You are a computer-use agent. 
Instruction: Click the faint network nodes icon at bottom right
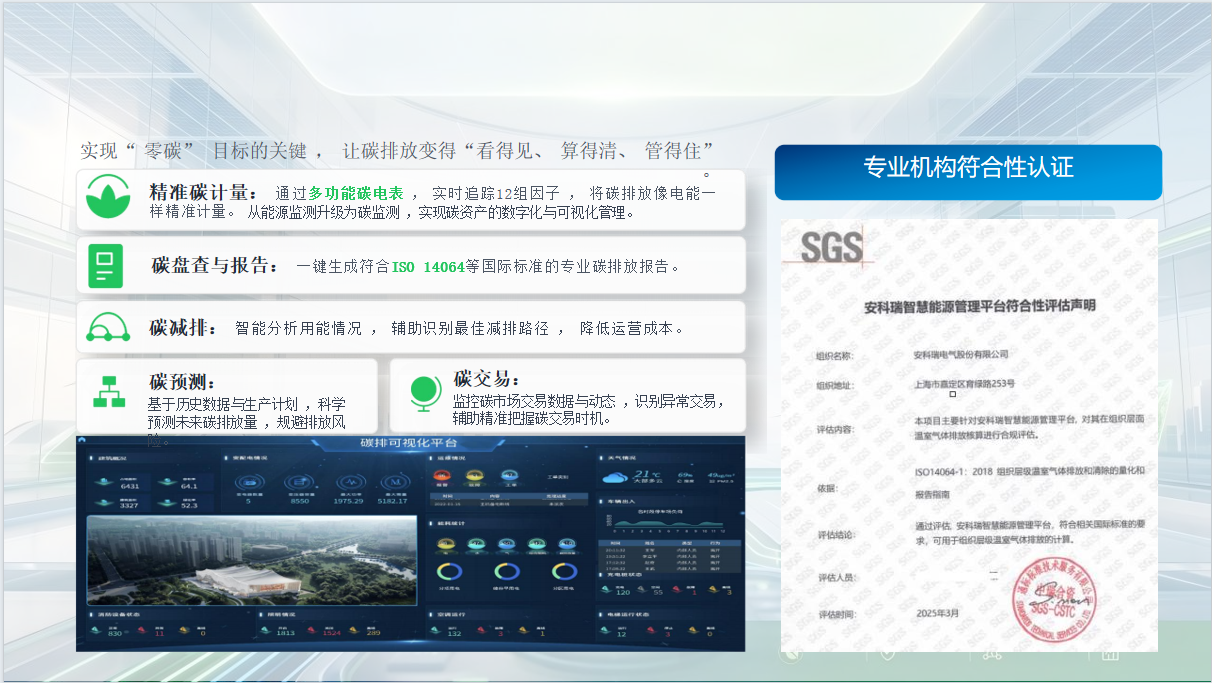[992, 652]
